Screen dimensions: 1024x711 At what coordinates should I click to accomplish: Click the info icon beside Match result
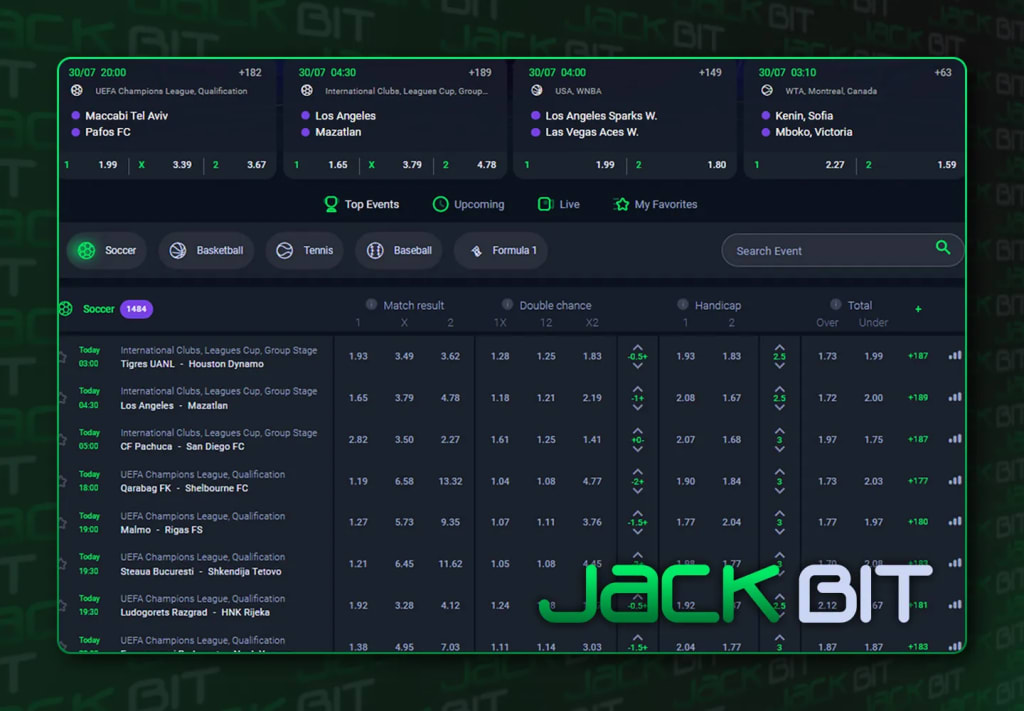[371, 304]
